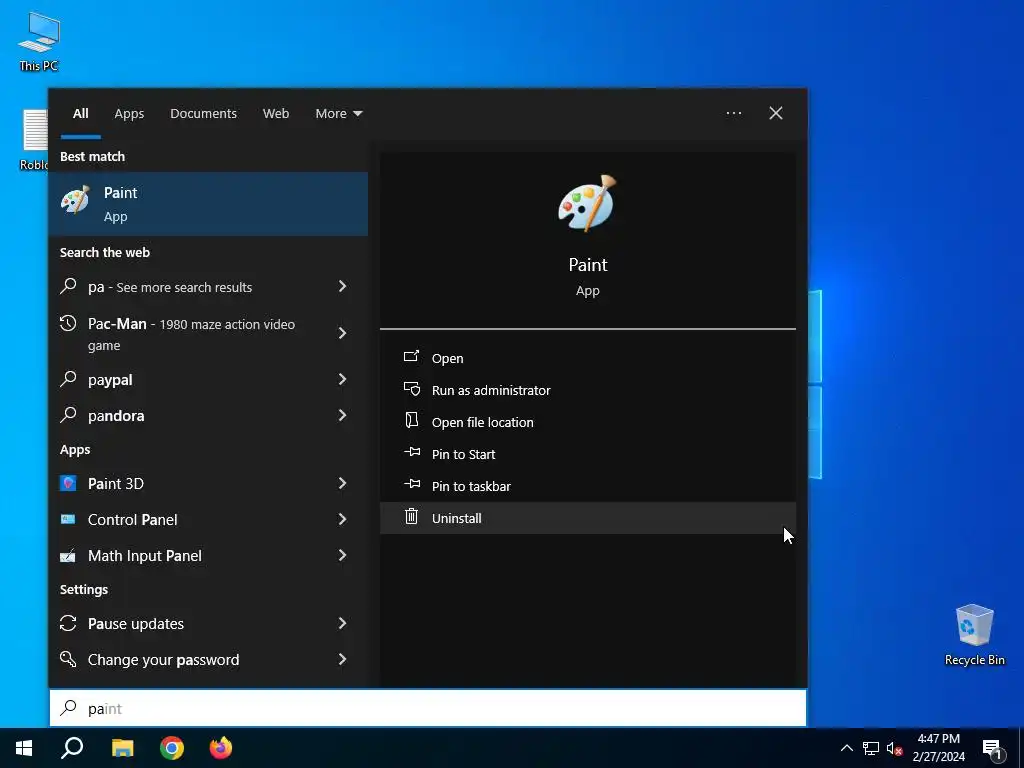Expand the Pause updates arrow

[x=342, y=623]
